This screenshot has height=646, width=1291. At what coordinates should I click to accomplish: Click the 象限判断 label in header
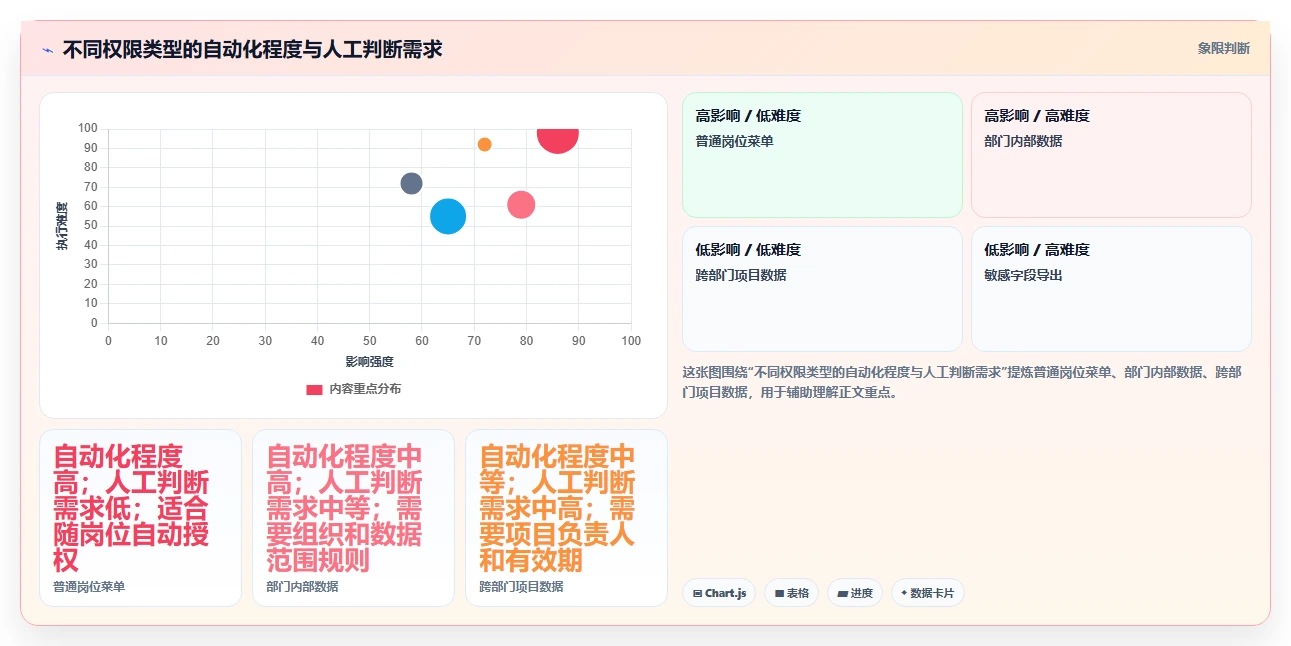point(1224,48)
